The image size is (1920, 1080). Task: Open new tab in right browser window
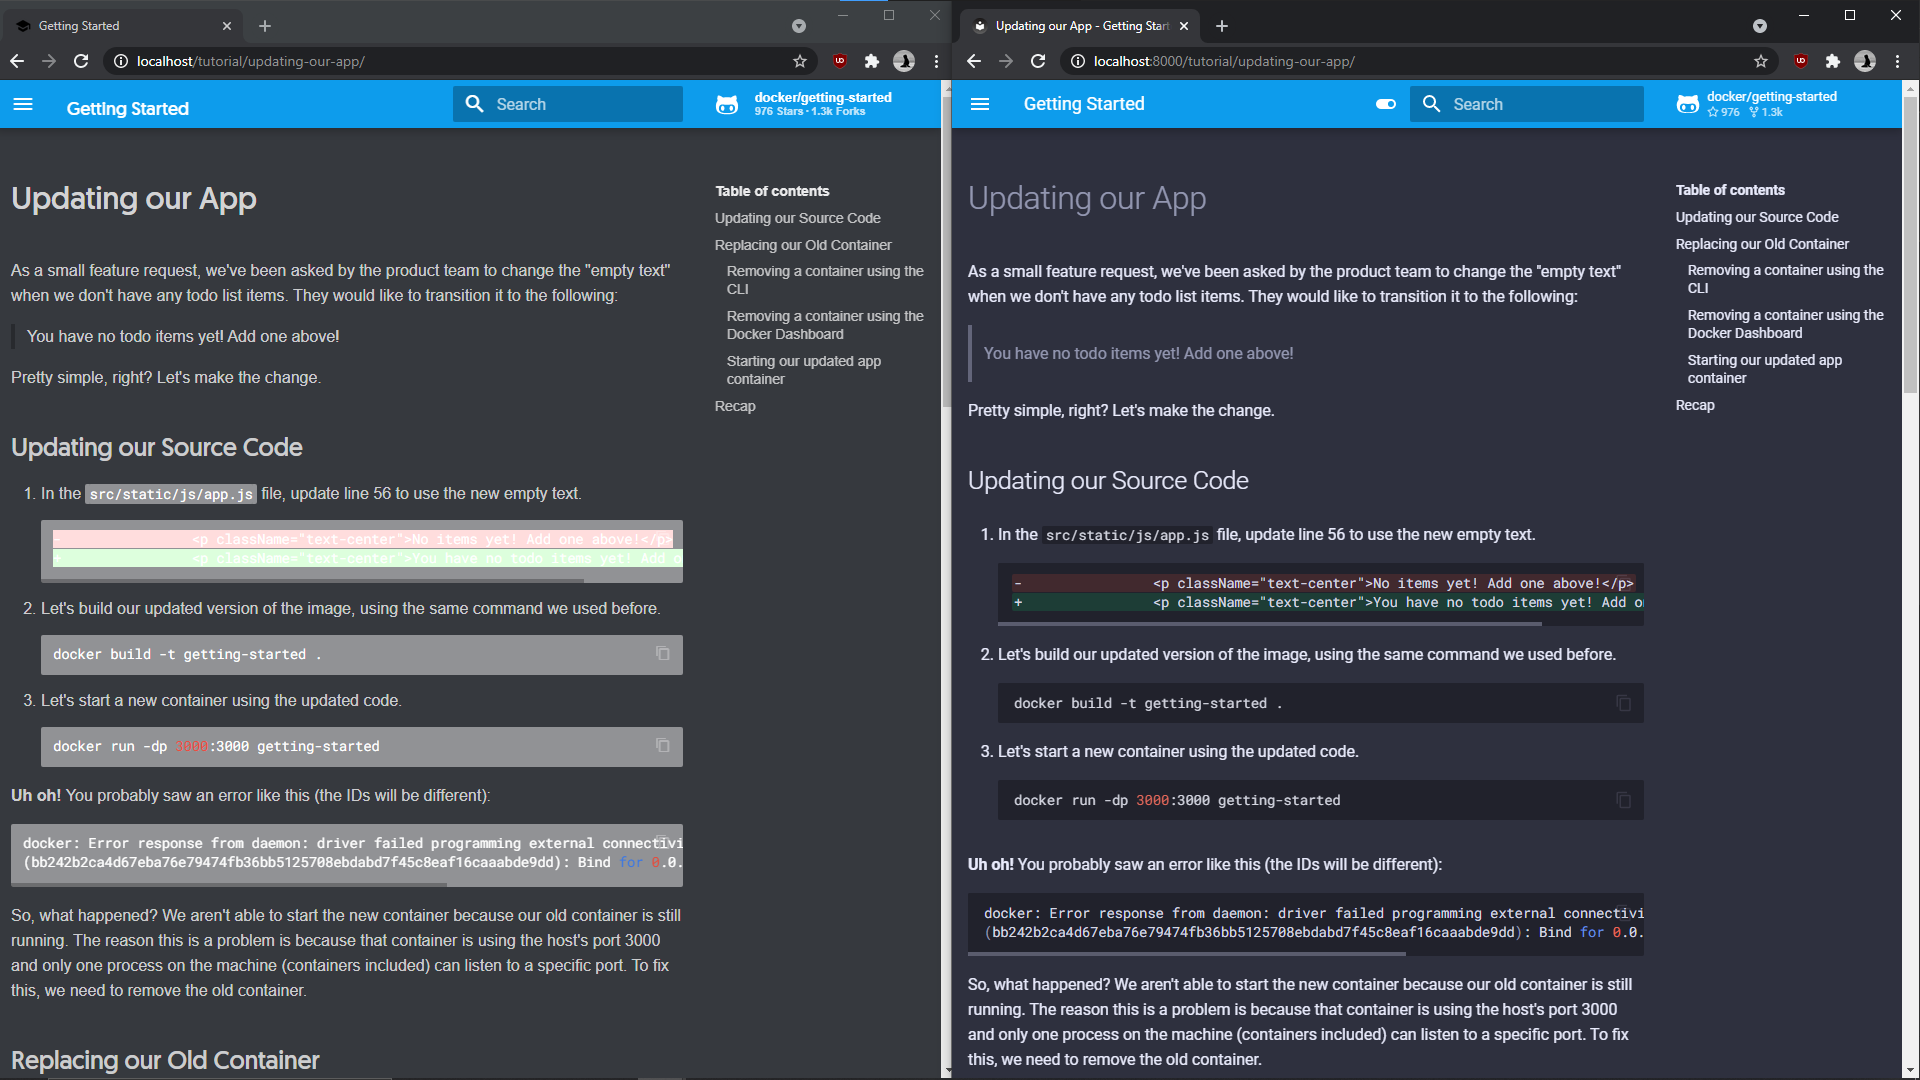pyautogui.click(x=1222, y=26)
